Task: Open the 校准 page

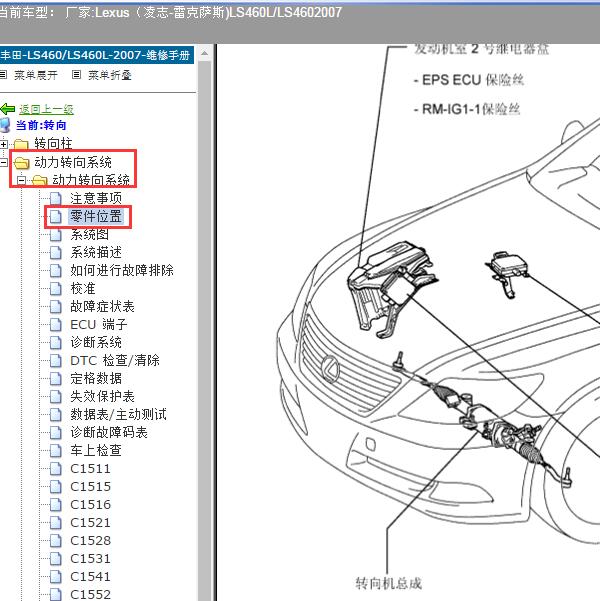Action: click(83, 288)
